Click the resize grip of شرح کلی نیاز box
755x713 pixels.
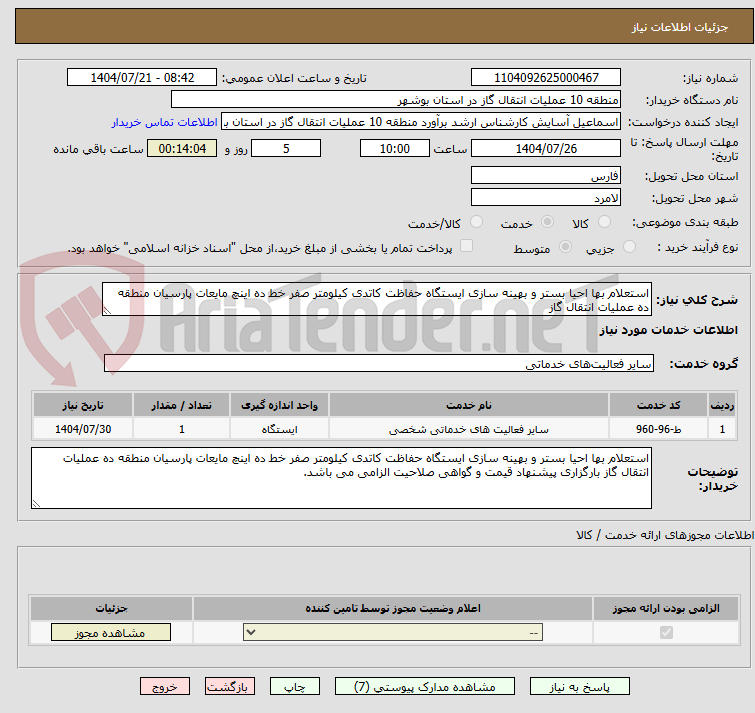(107, 311)
